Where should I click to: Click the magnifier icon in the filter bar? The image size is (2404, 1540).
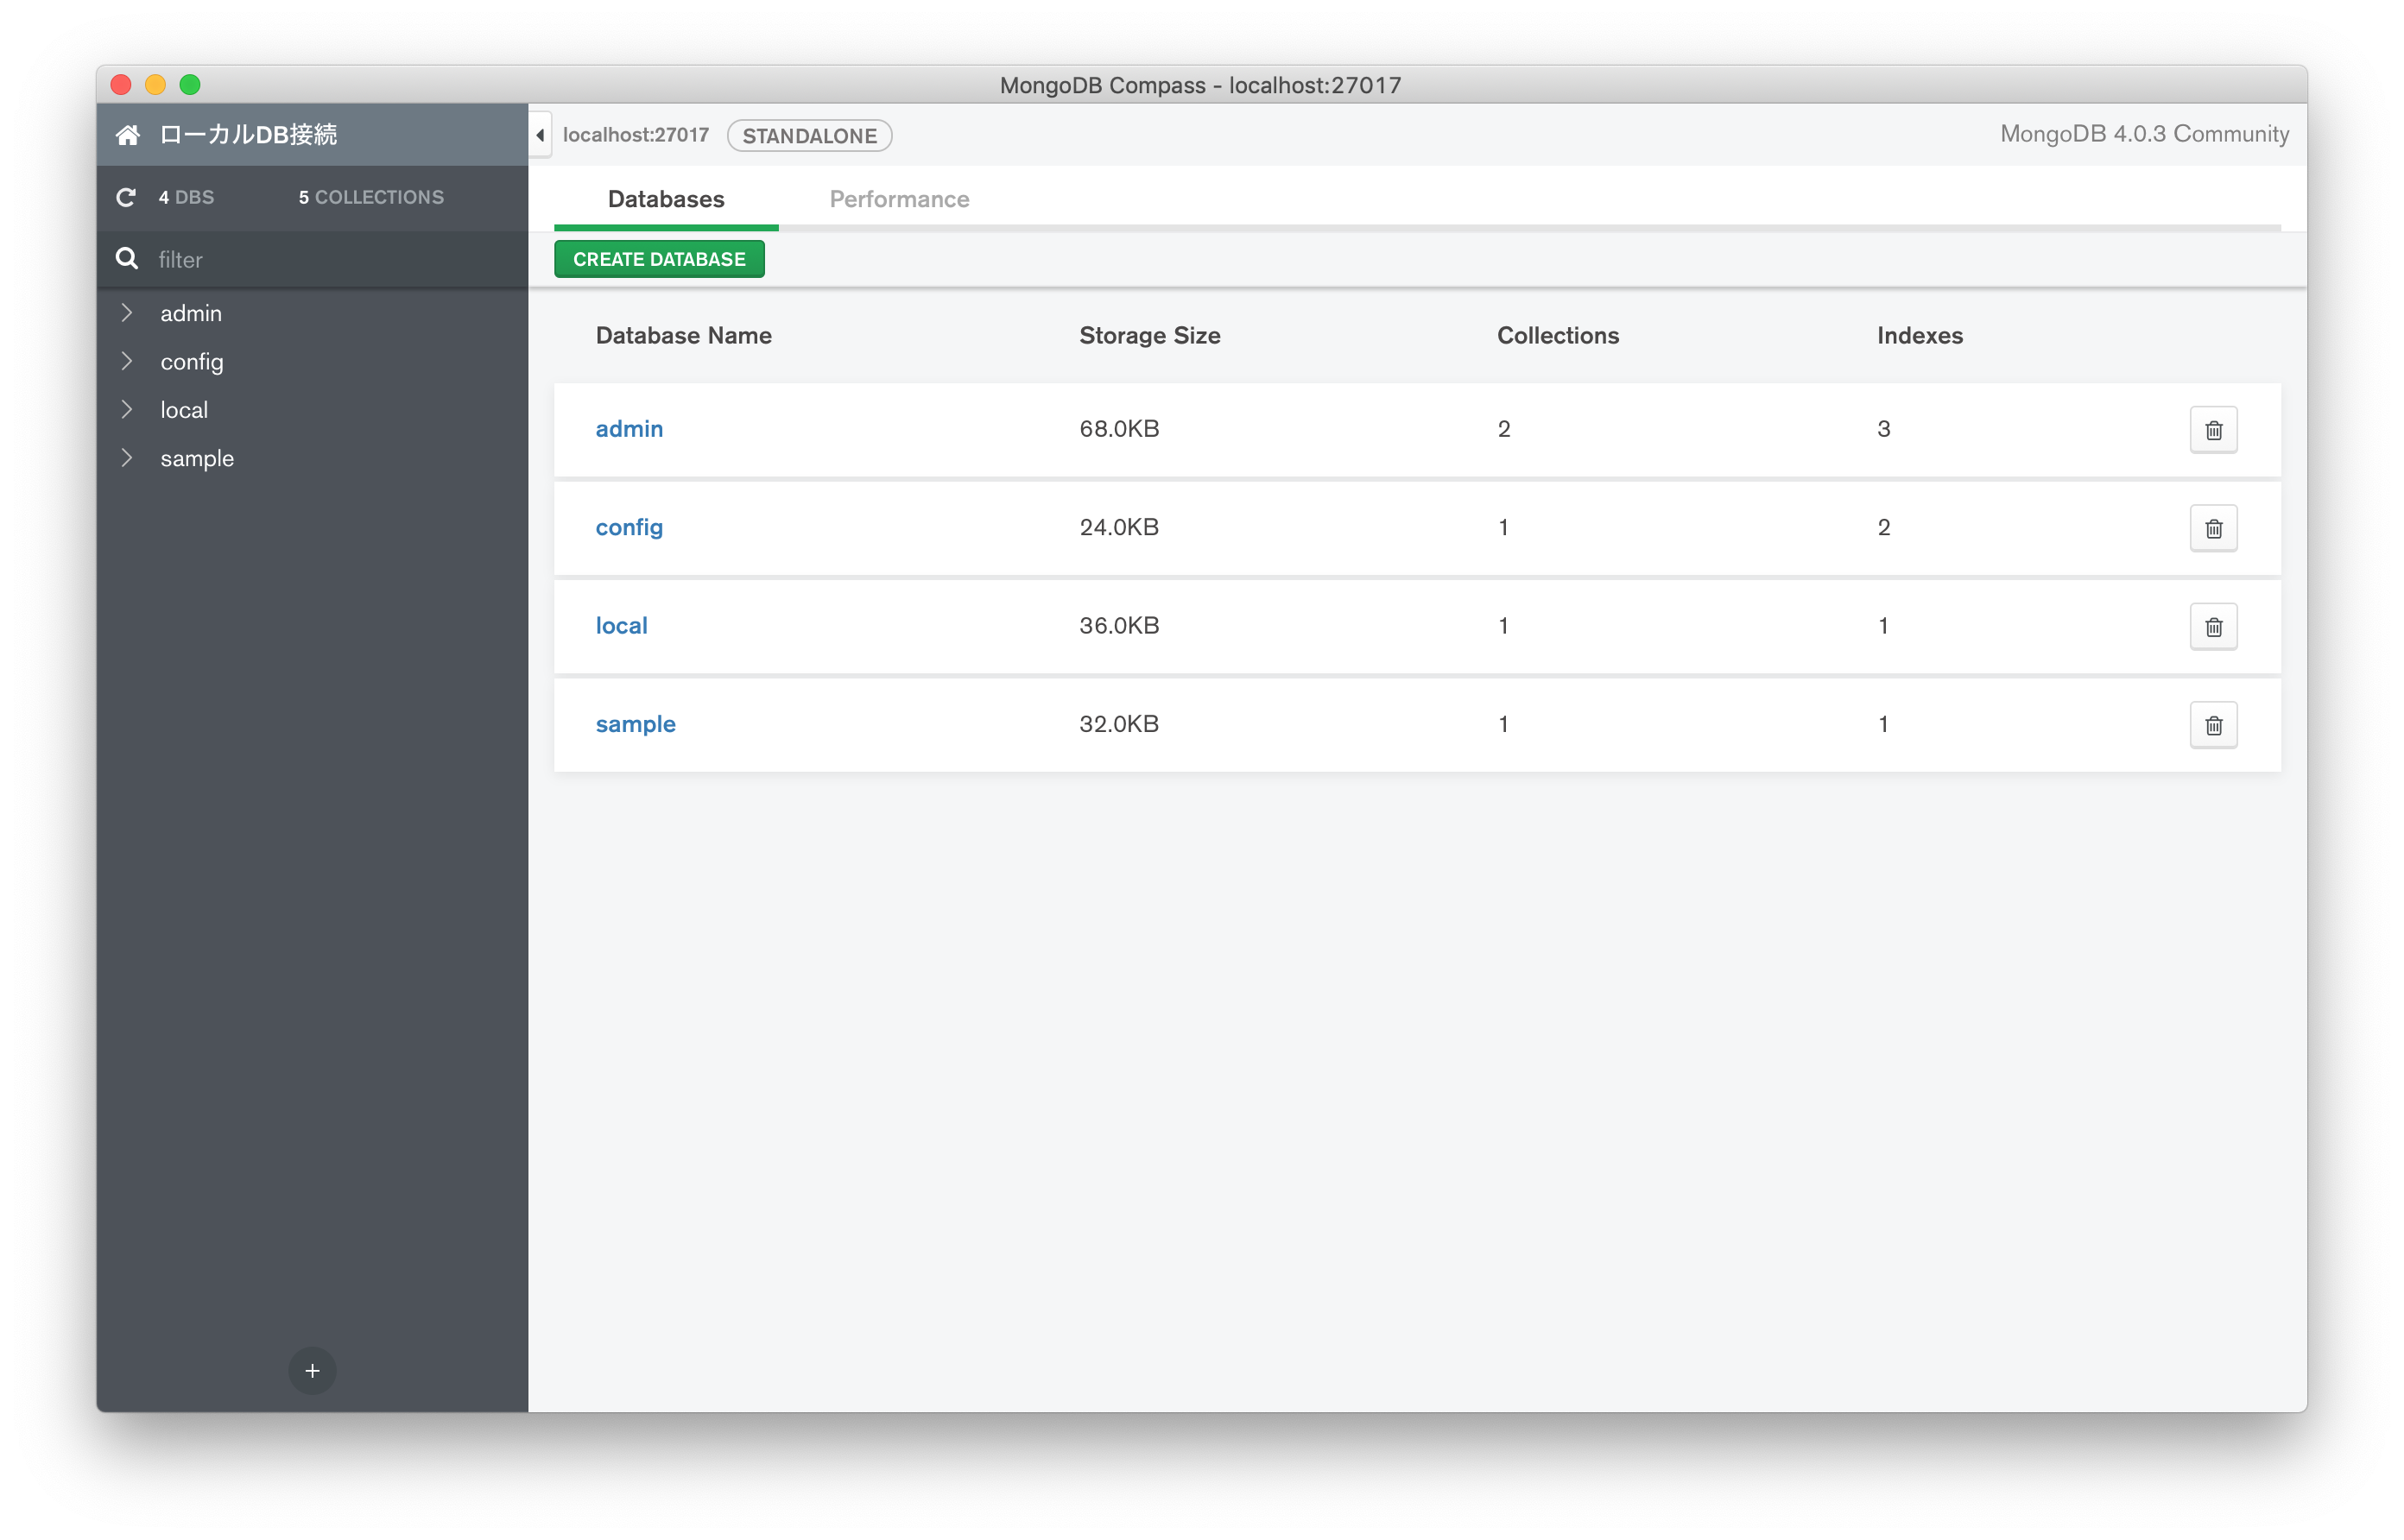pos(127,258)
